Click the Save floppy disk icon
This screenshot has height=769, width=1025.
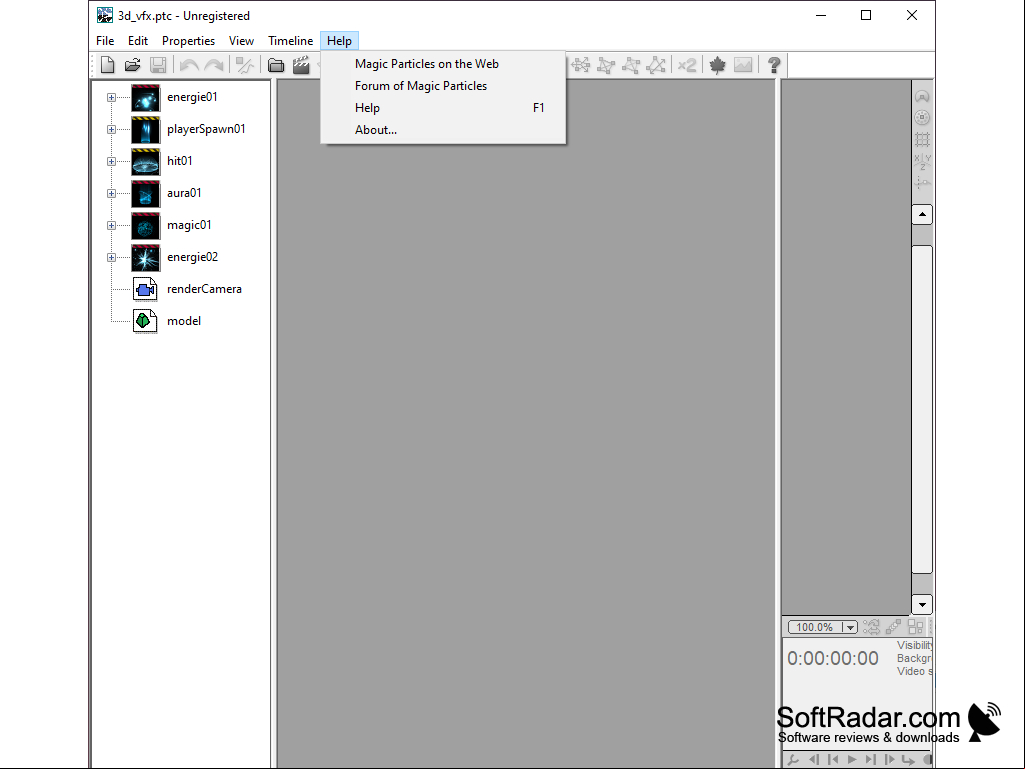[x=158, y=65]
